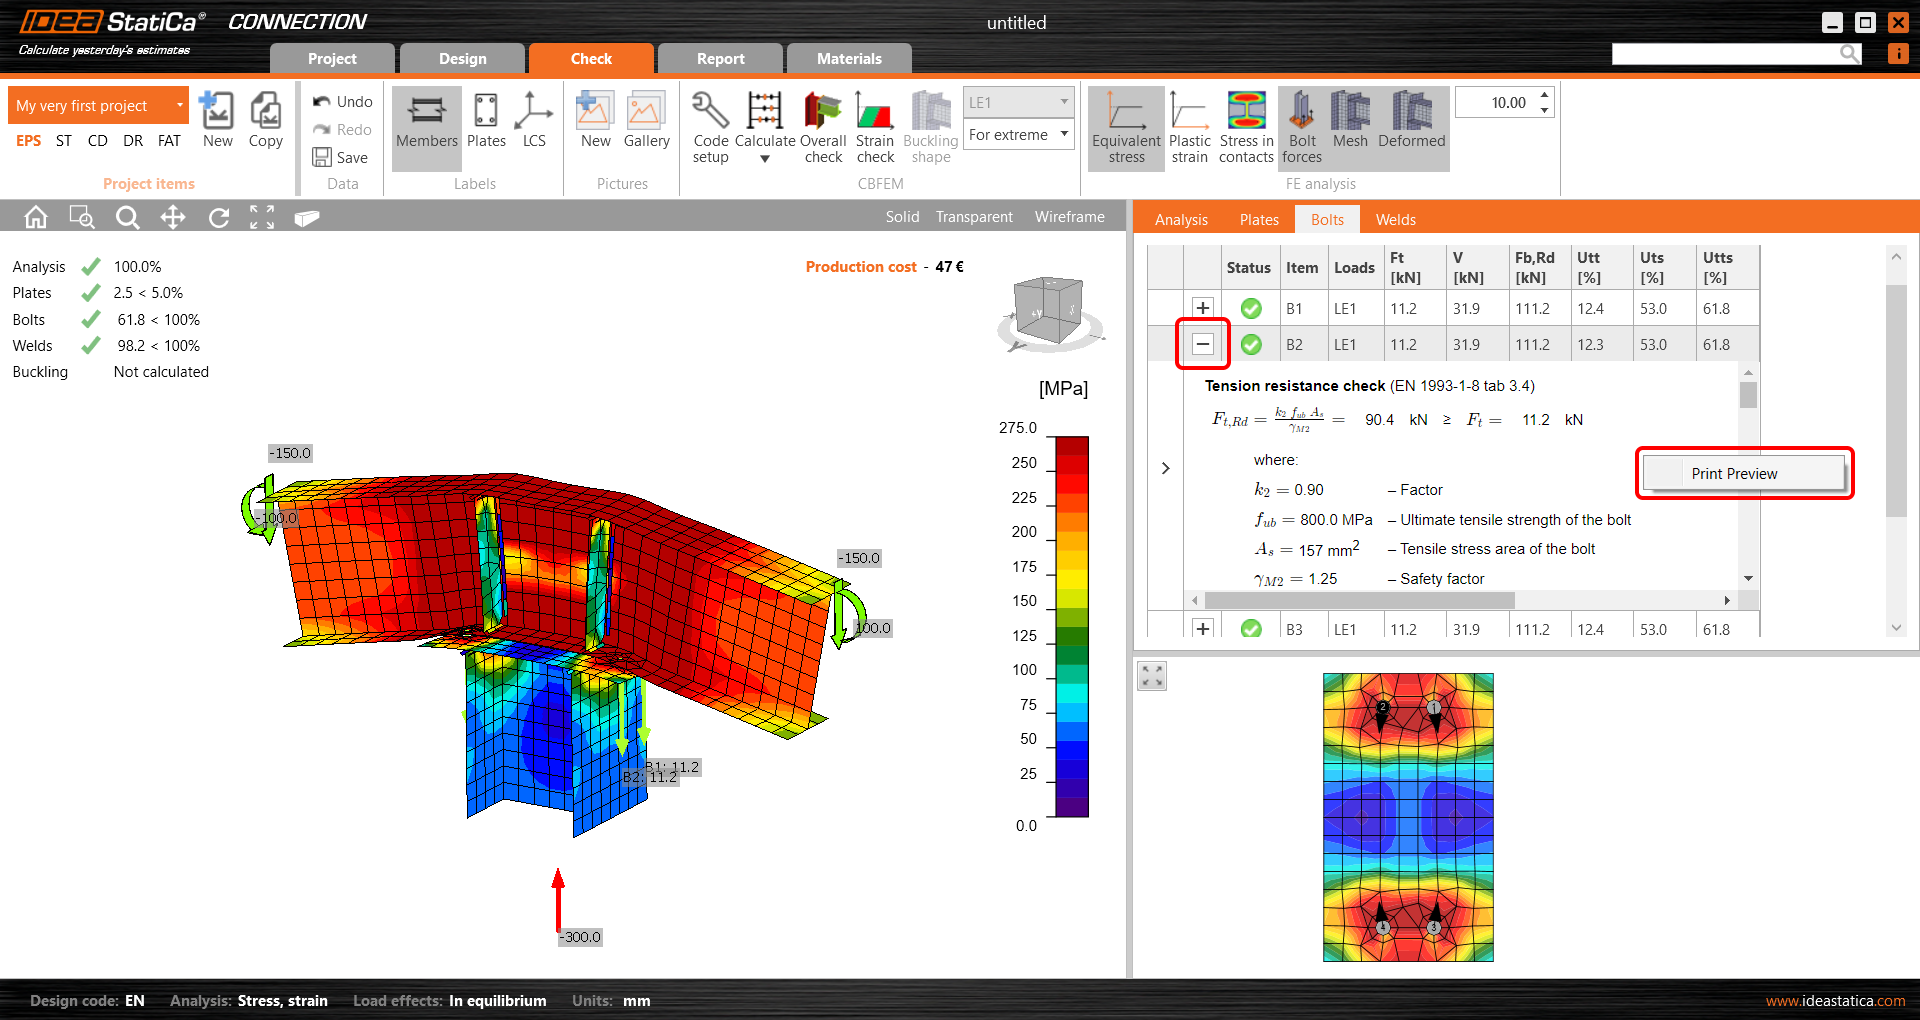1920x1020 pixels.
Task: Enable Solid display mode
Action: [x=902, y=216]
